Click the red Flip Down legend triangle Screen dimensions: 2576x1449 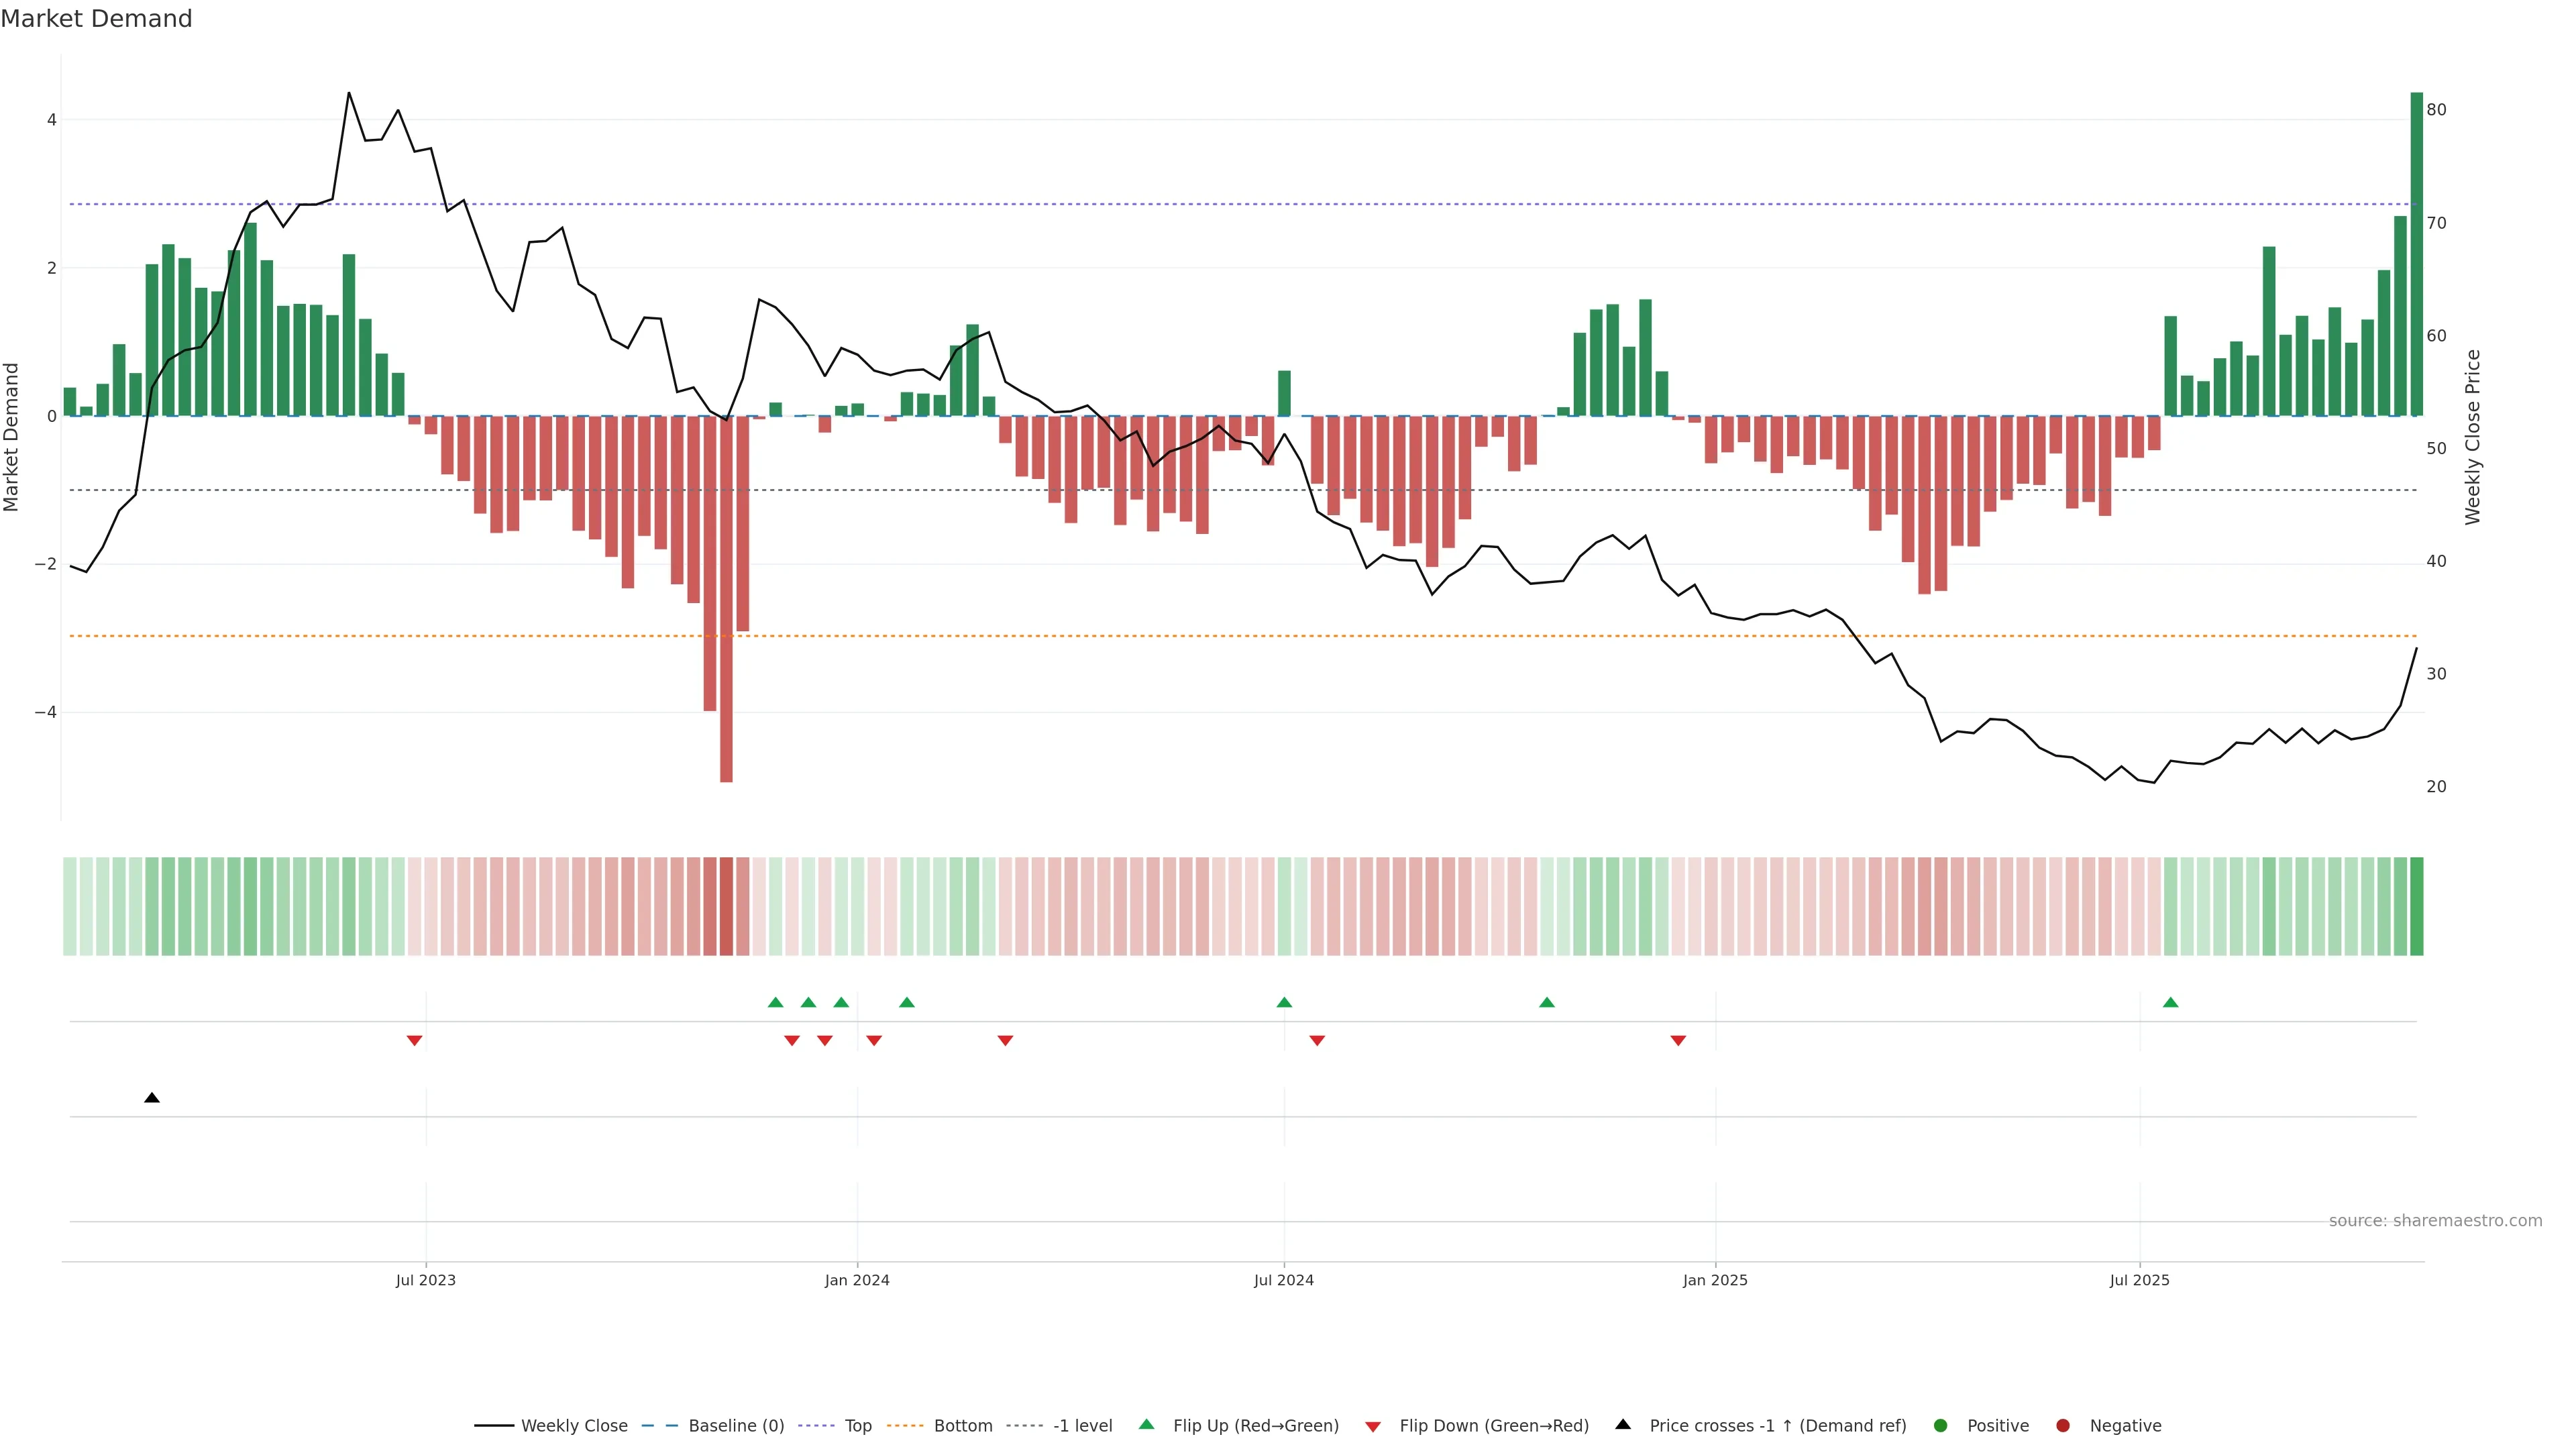1373,1427
